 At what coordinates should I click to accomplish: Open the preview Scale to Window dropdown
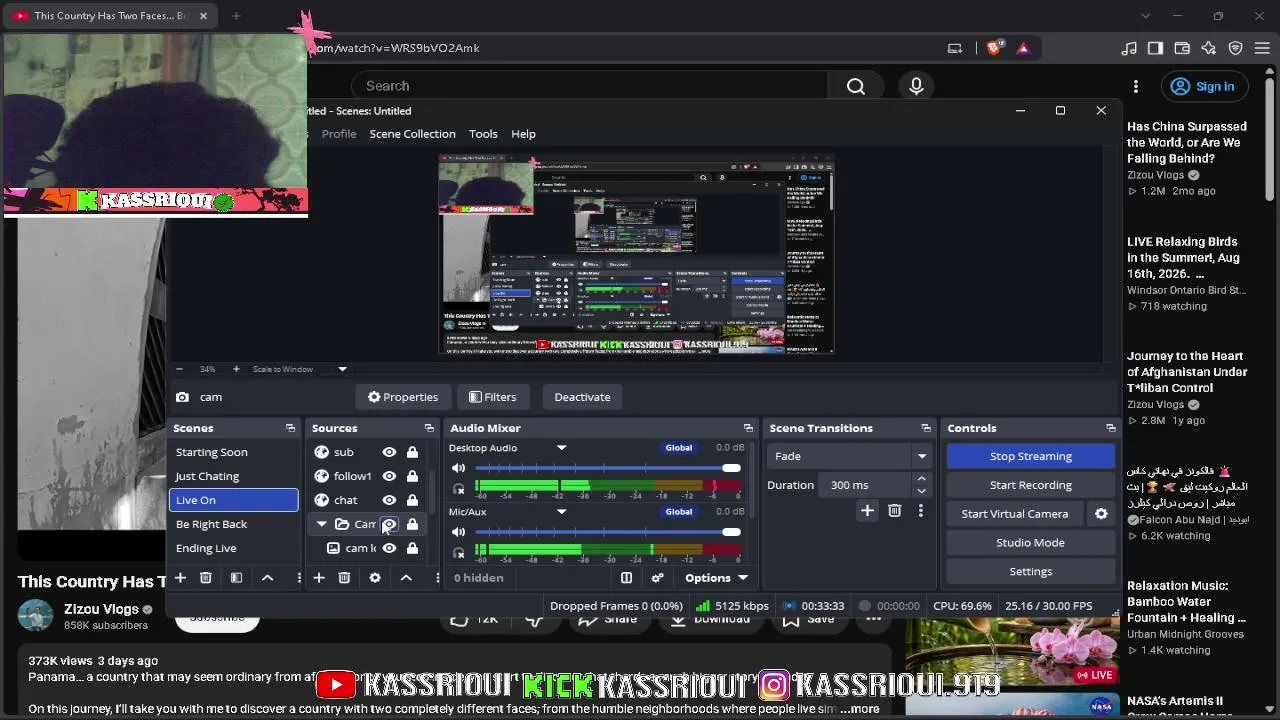pyautogui.click(x=342, y=369)
